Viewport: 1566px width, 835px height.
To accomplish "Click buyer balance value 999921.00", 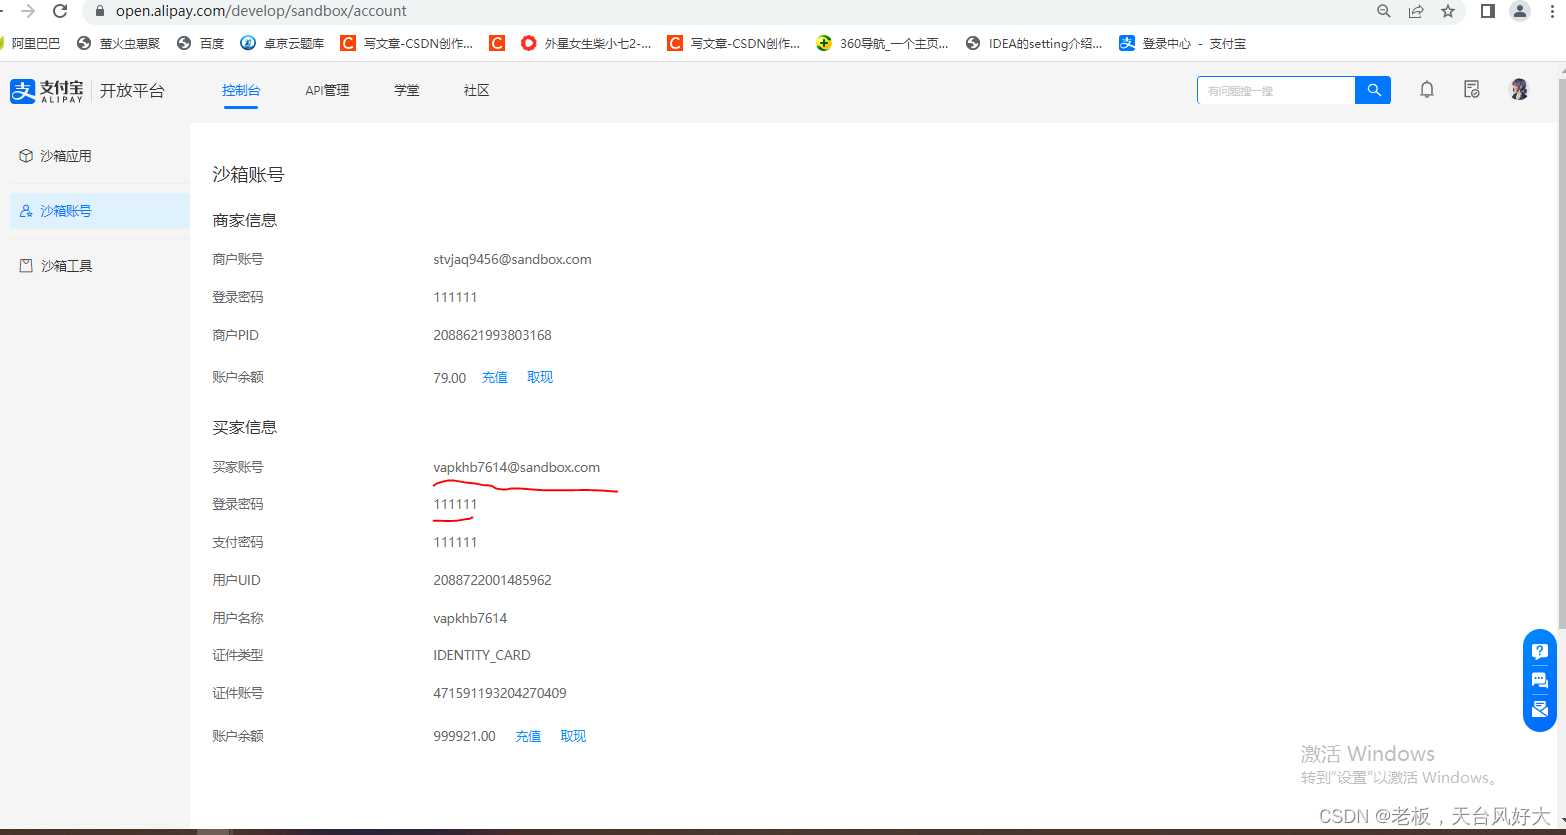I will [x=464, y=736].
